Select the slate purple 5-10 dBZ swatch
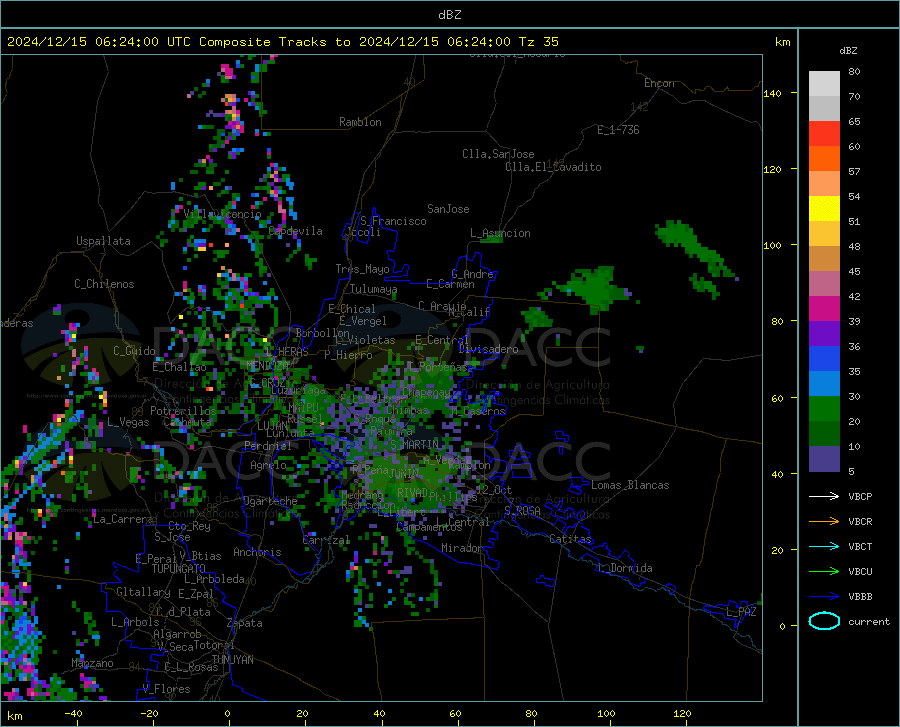 pos(824,458)
